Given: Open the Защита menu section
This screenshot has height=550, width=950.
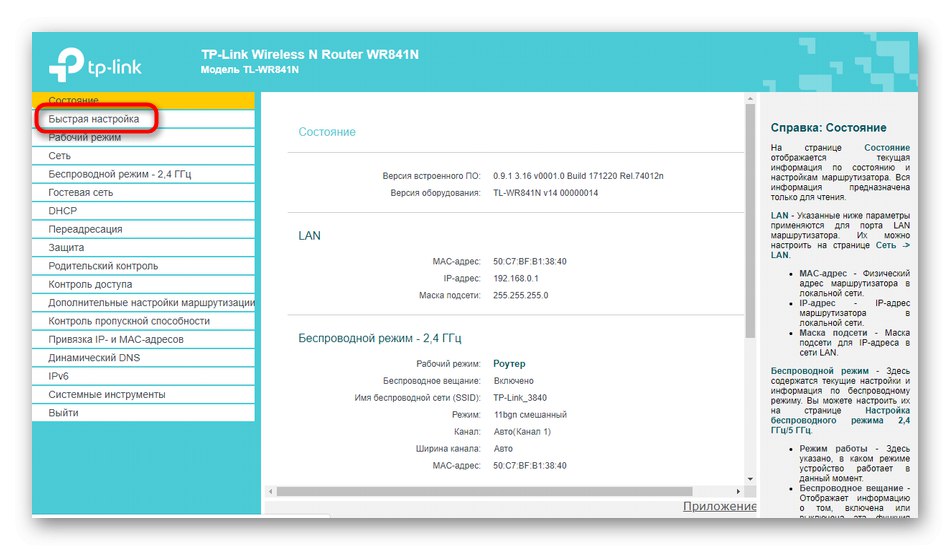Looking at the screenshot, I should pos(144,247).
